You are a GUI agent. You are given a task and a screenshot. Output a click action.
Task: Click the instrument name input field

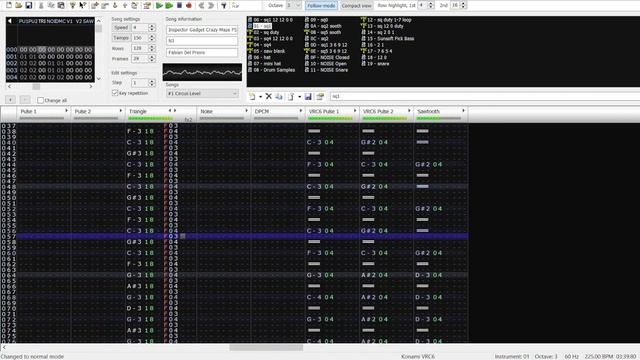484,96
